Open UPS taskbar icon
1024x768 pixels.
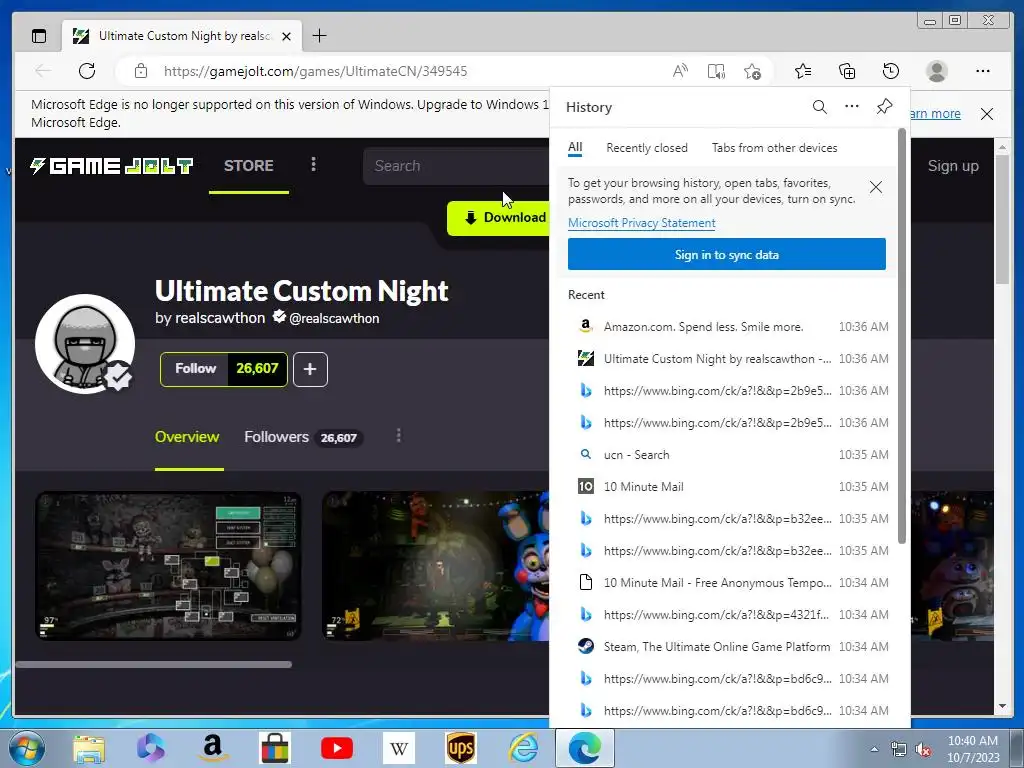[461, 748]
